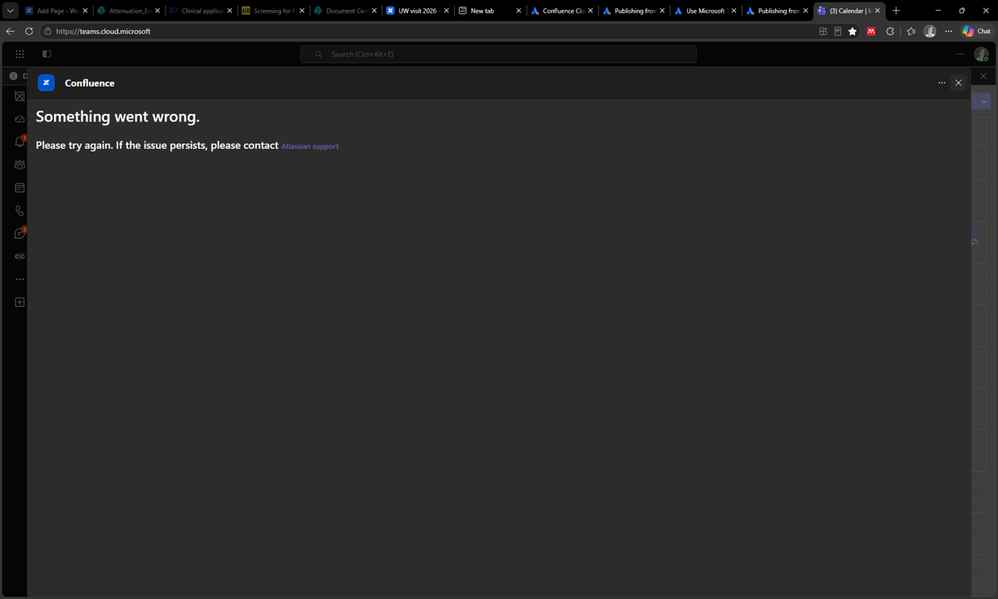The height and width of the screenshot is (599, 998).
Task: Open Teams communities icon in sidebar
Action: coord(20,165)
